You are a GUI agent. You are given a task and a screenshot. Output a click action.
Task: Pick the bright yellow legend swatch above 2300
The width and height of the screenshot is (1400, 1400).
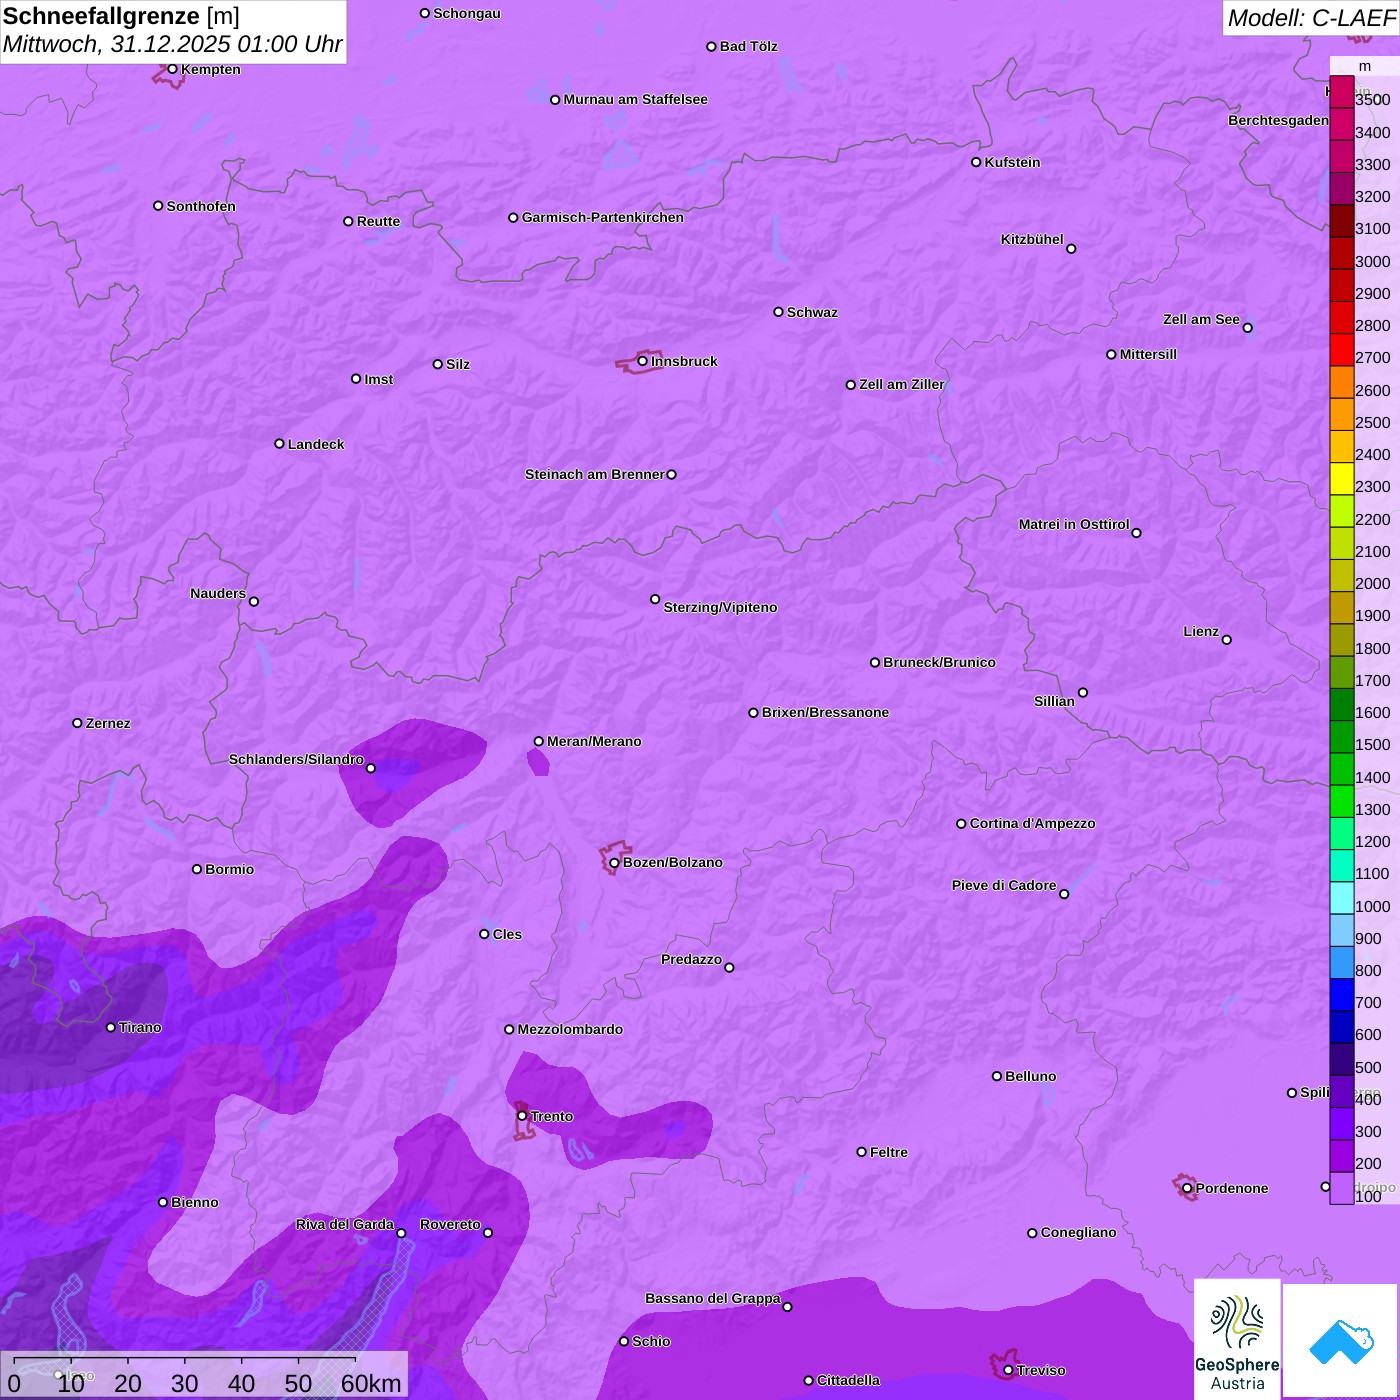1342,477
